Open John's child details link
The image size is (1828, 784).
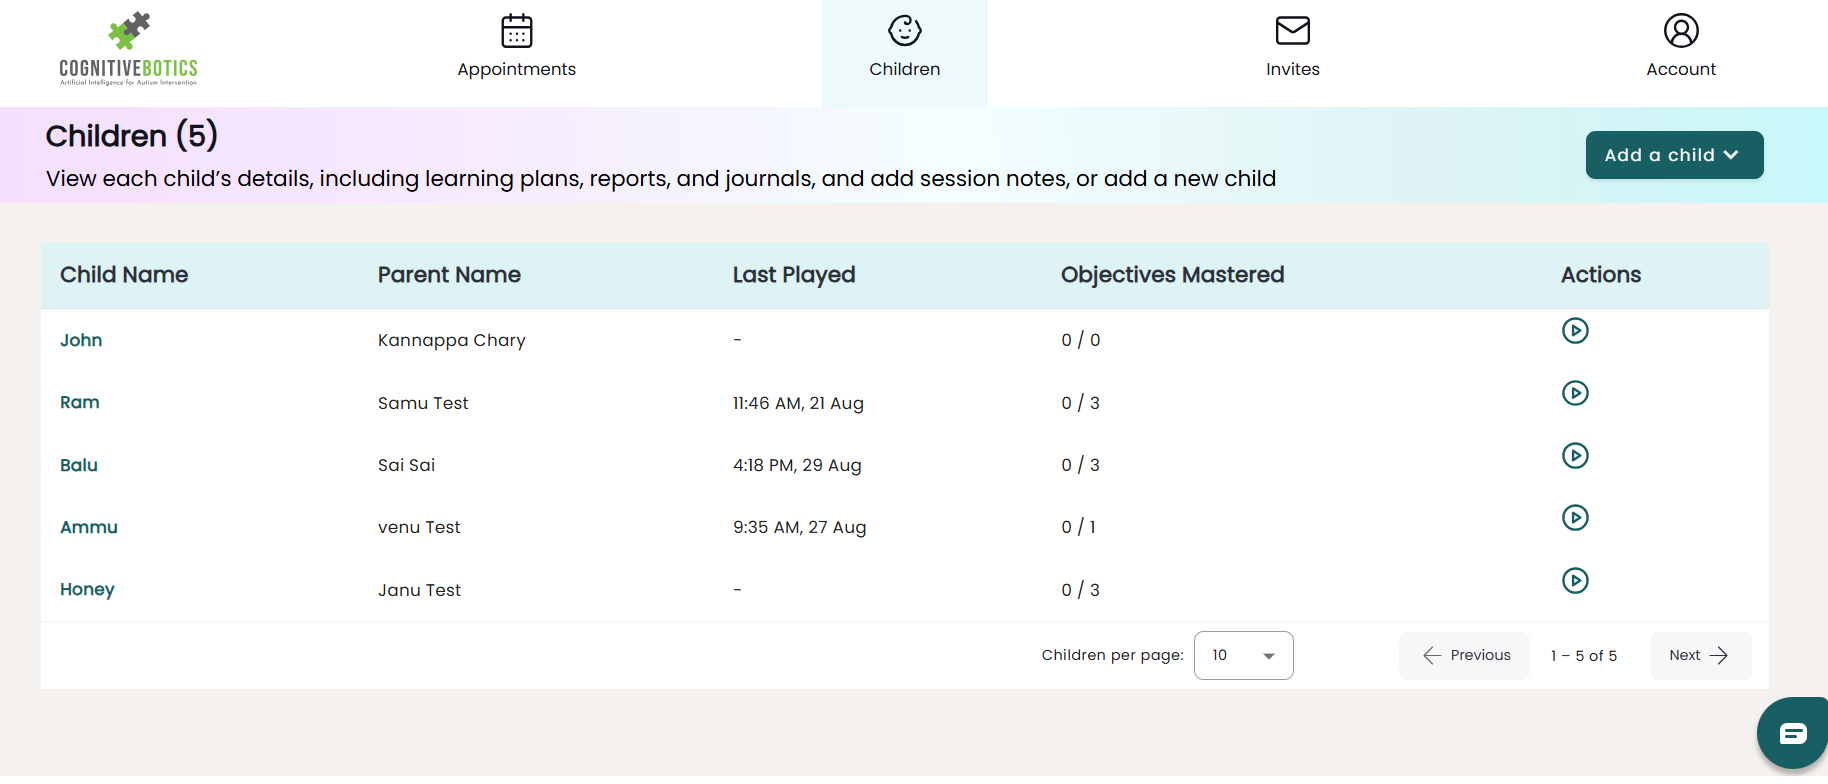click(x=81, y=340)
